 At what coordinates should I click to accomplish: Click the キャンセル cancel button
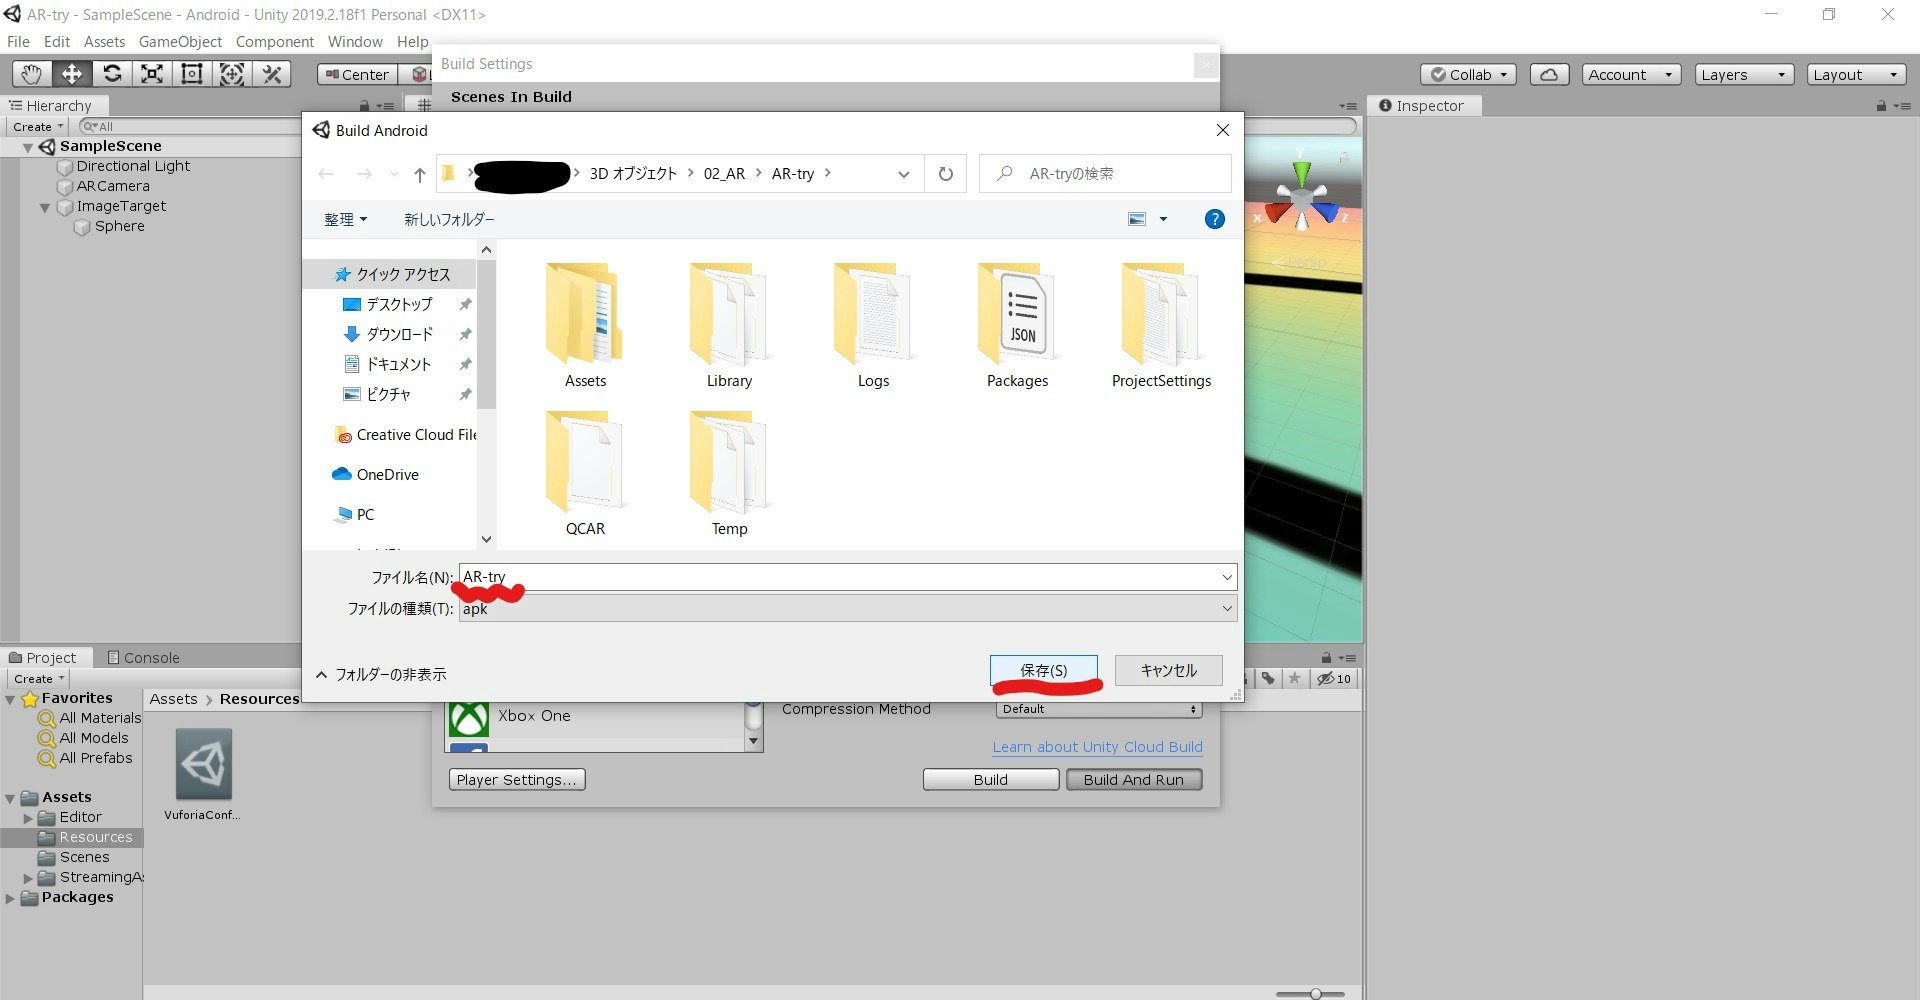[1169, 670]
